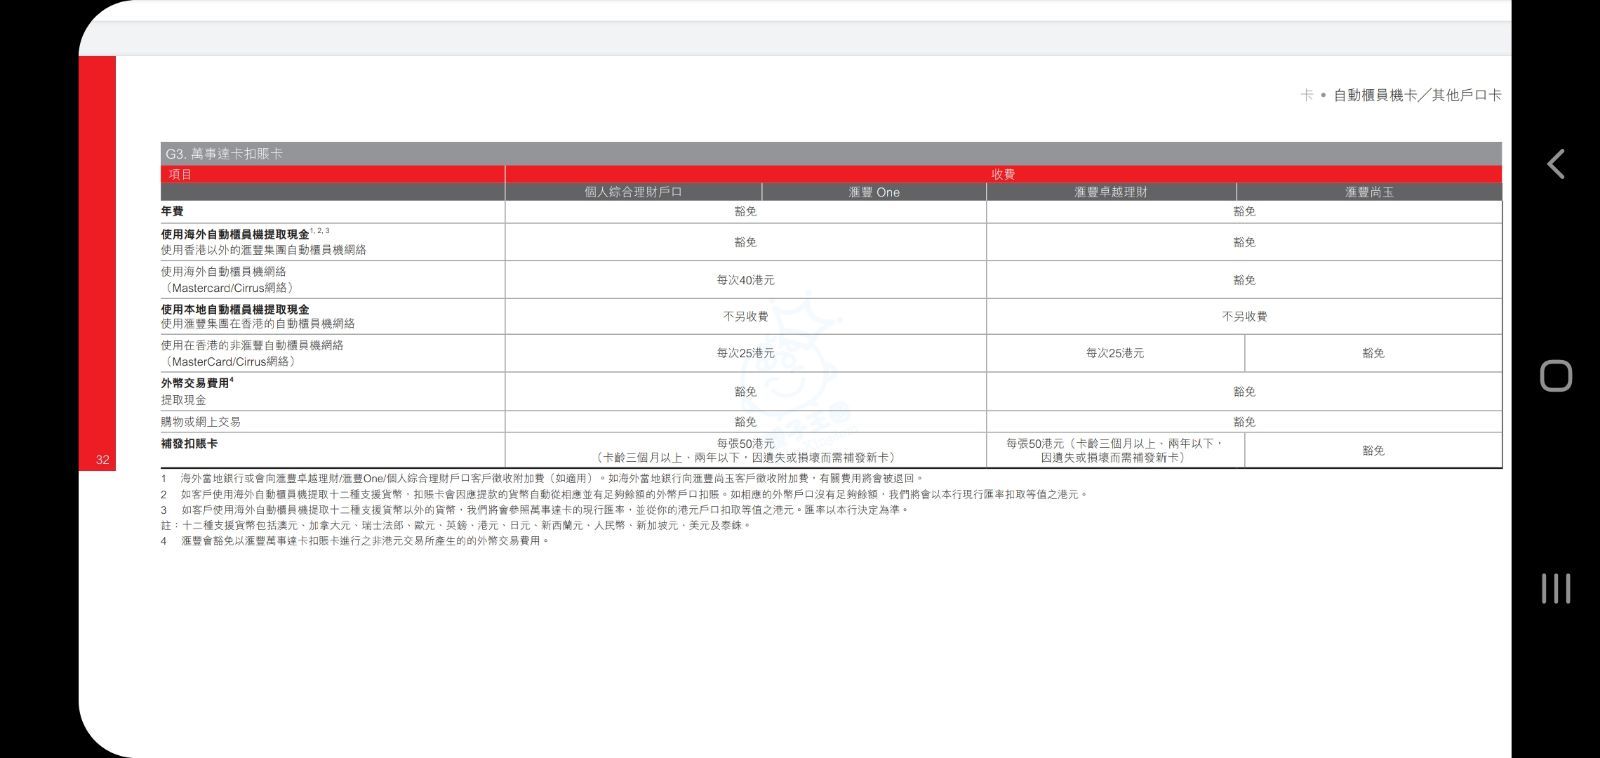Select 每次25港元 under 個人綜合理財戶口
1600x758 pixels.
point(745,353)
